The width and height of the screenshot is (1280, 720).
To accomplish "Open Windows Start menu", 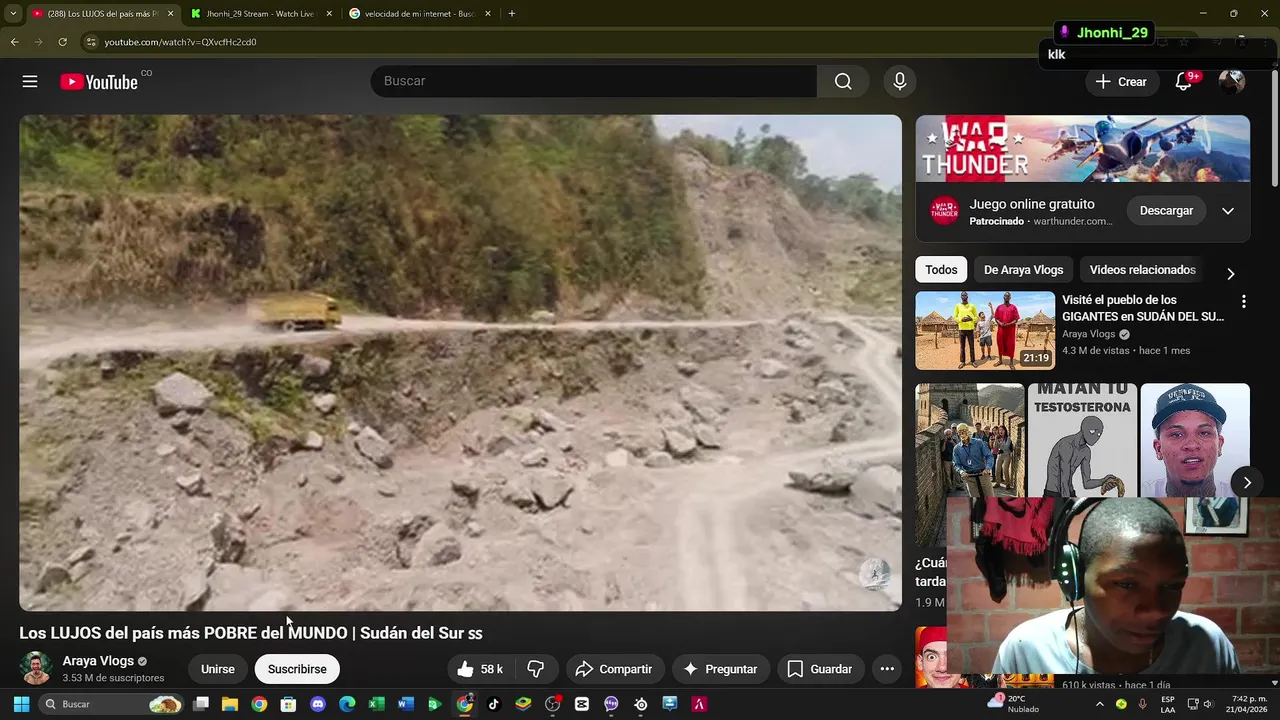I will coord(21,704).
